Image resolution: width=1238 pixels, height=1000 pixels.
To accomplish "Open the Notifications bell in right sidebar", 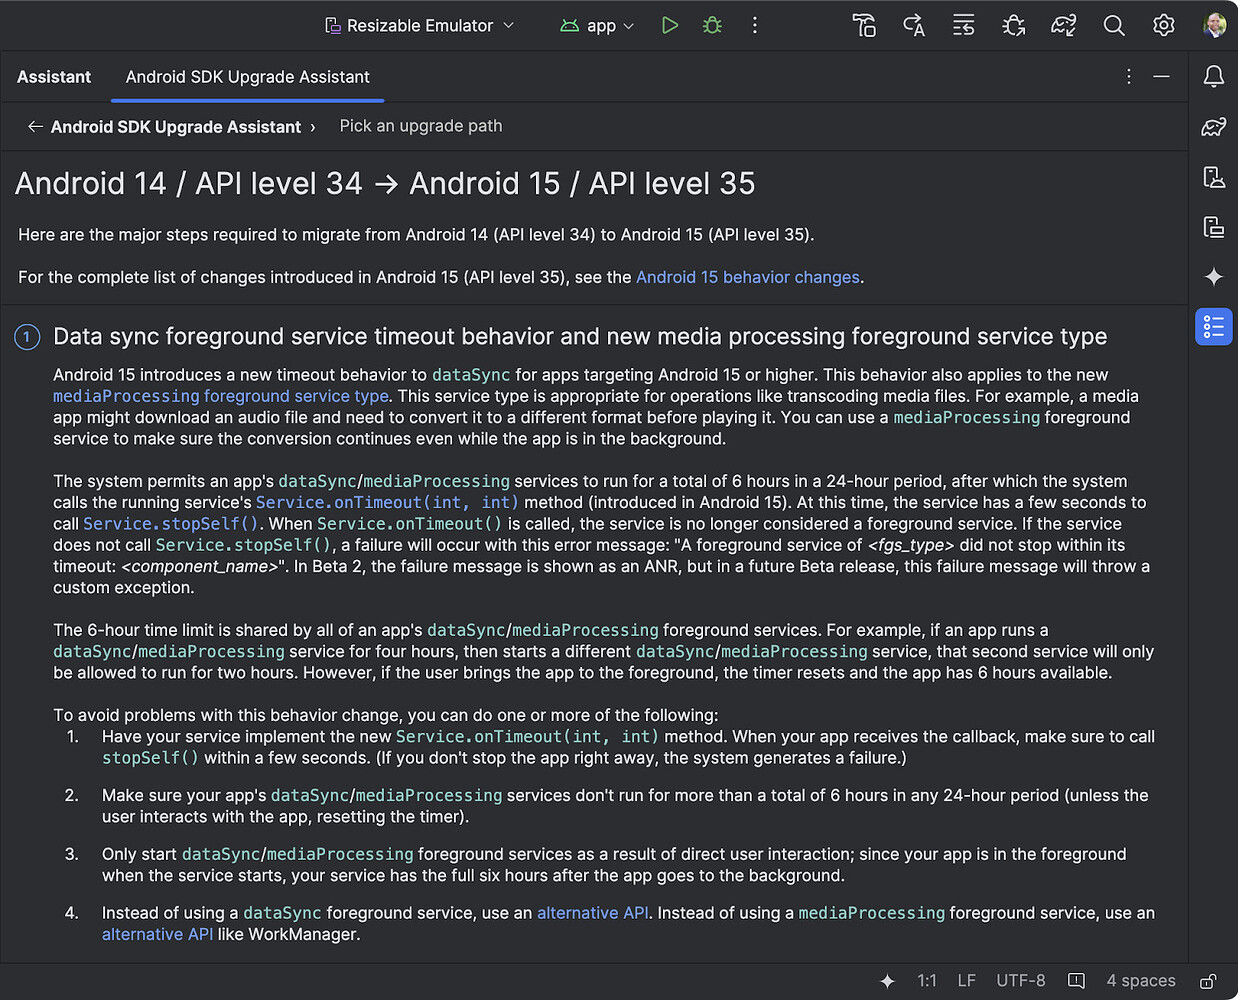I will (x=1213, y=76).
